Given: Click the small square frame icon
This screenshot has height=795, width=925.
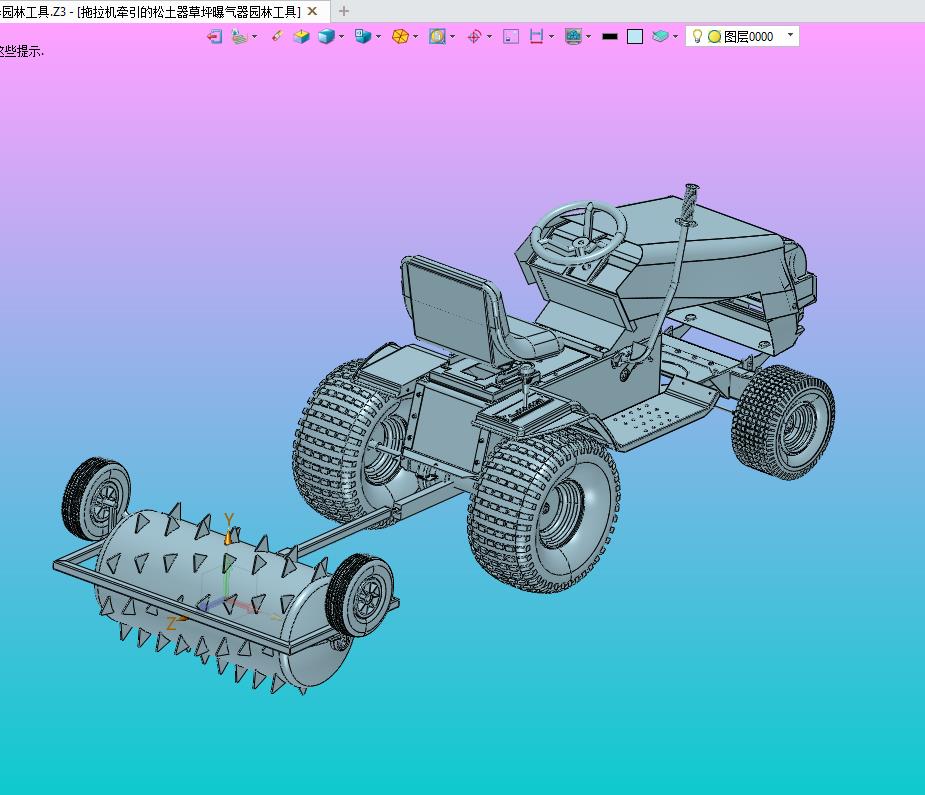Looking at the screenshot, I should tap(511, 37).
